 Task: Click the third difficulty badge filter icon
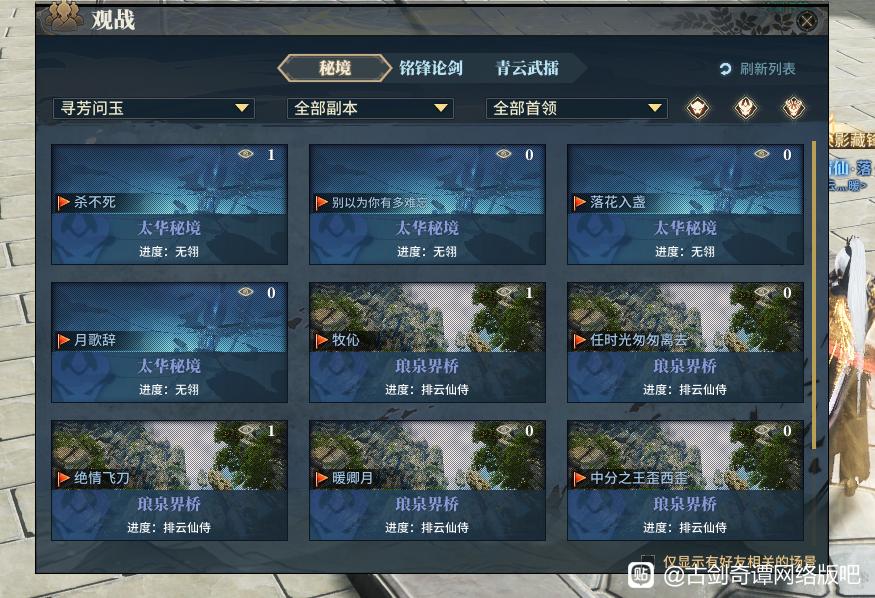point(793,108)
